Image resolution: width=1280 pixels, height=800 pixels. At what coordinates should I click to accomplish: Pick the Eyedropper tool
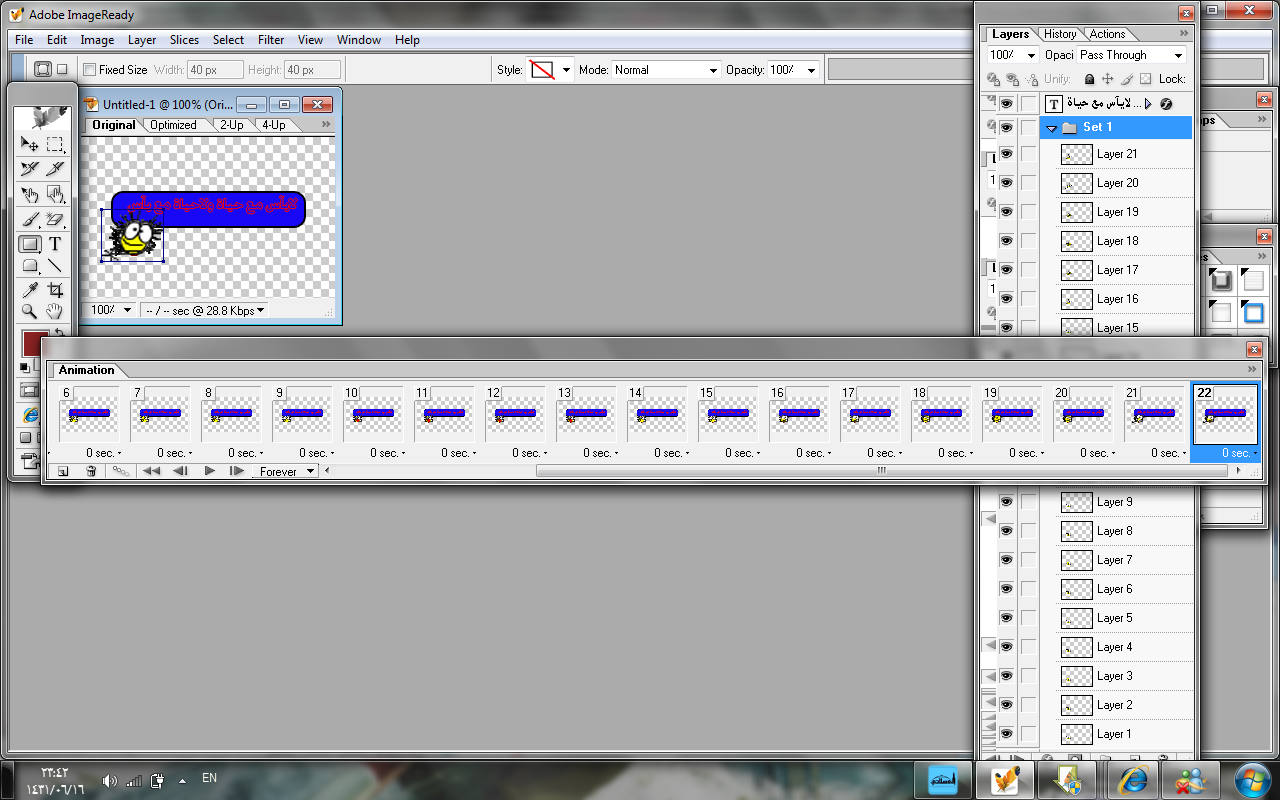(x=30, y=290)
